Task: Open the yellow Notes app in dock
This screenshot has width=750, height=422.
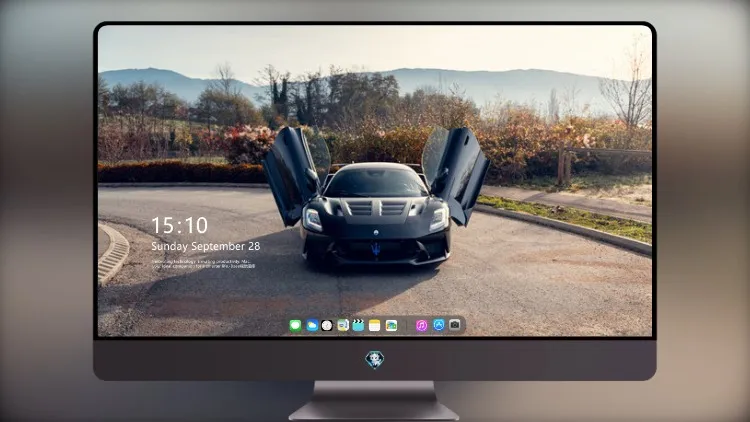Action: click(x=375, y=326)
